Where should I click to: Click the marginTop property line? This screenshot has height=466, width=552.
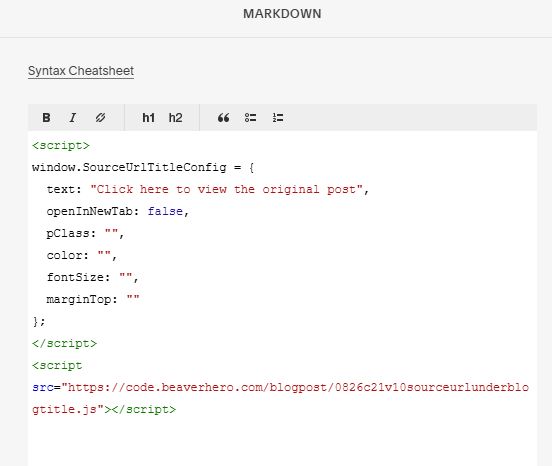point(93,299)
